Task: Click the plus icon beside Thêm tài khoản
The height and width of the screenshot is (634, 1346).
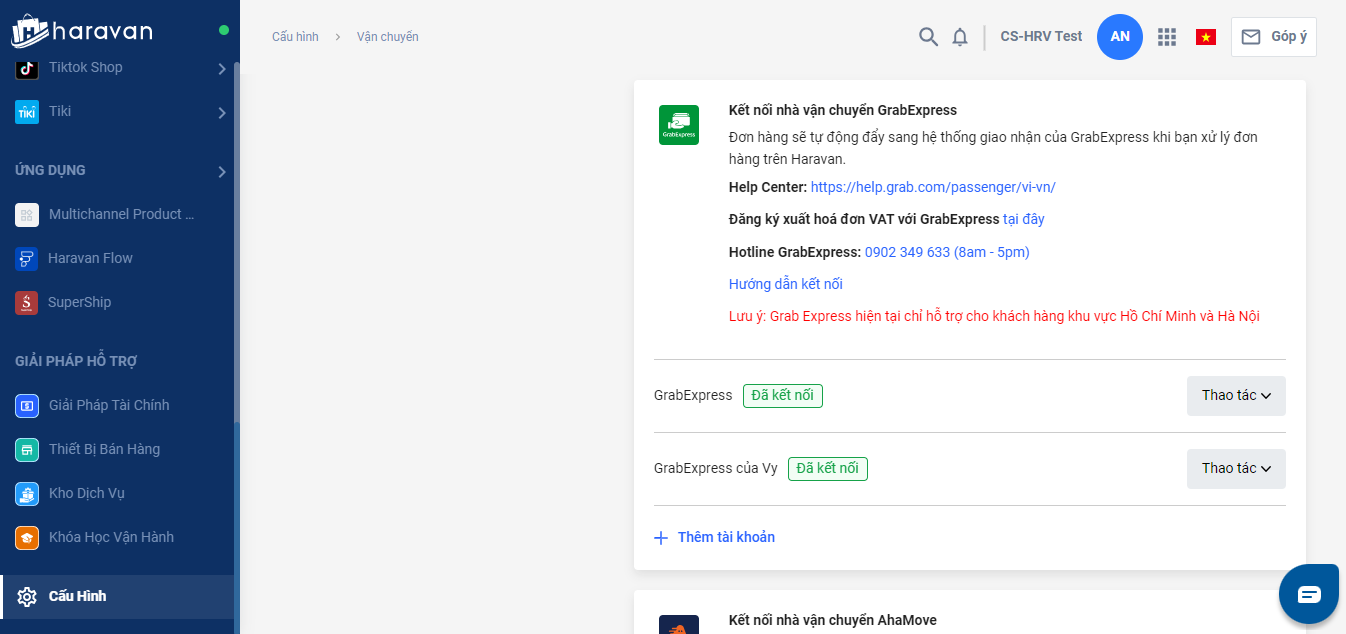Action: click(660, 538)
